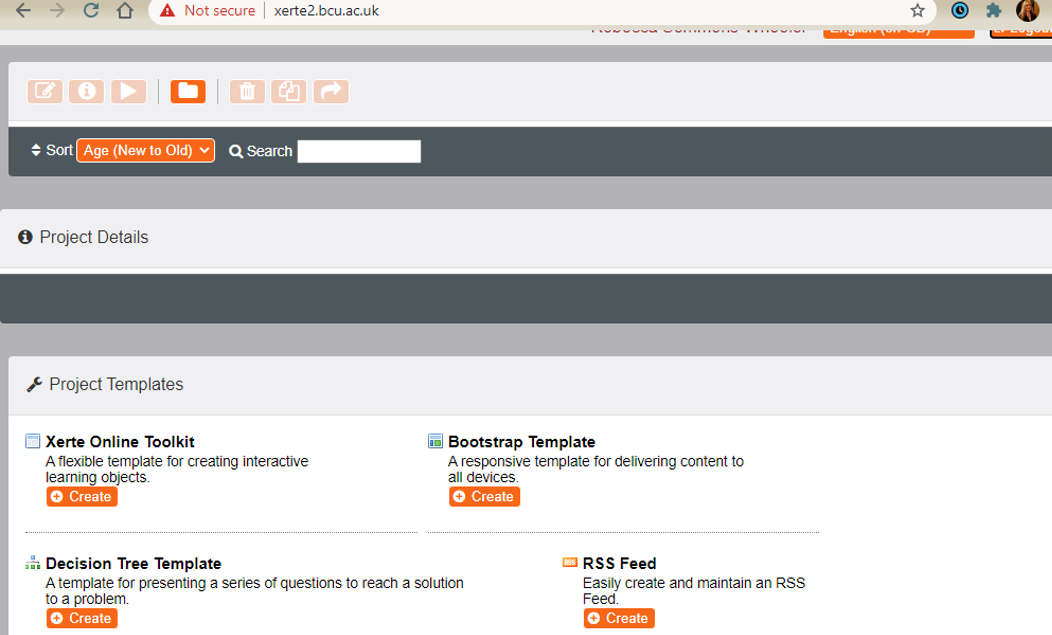
Task: Open the language selector in header
Action: [x=898, y=31]
